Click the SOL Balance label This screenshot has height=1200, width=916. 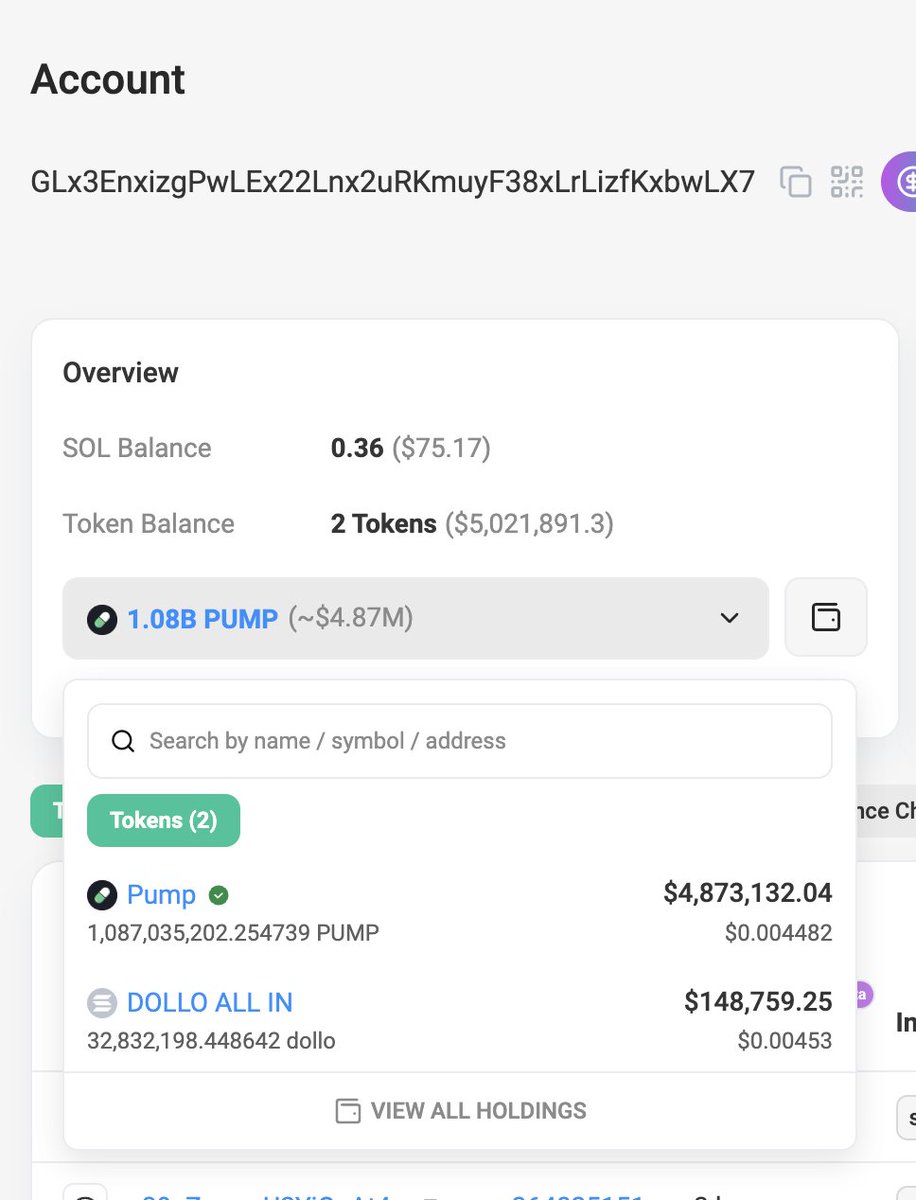tap(137, 448)
